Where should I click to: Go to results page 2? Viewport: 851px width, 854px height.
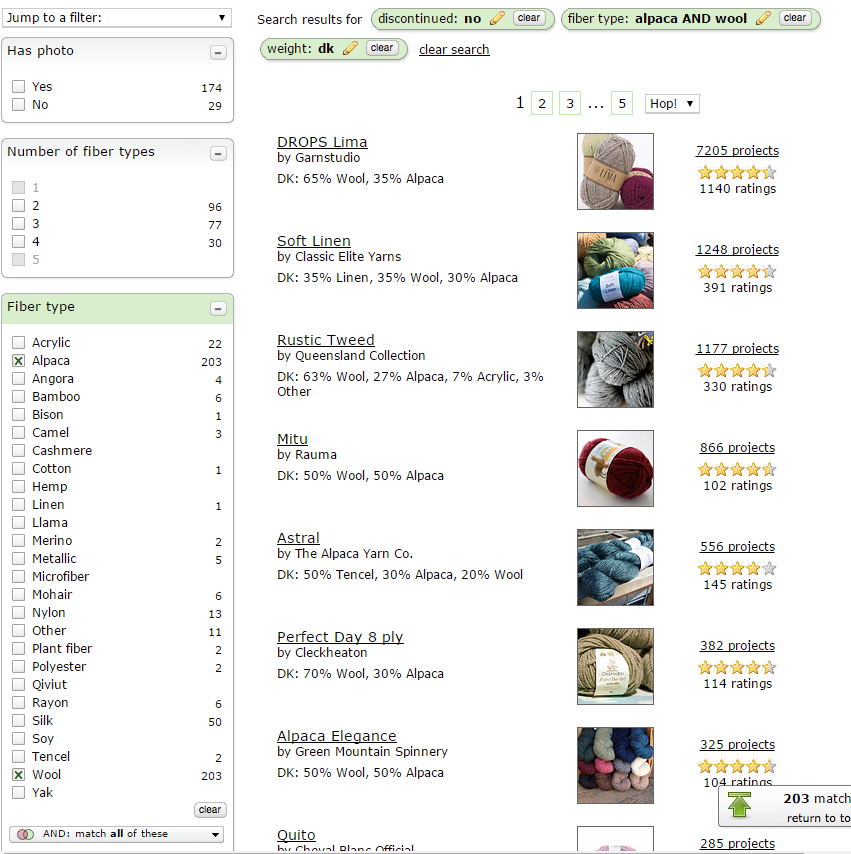(542, 103)
